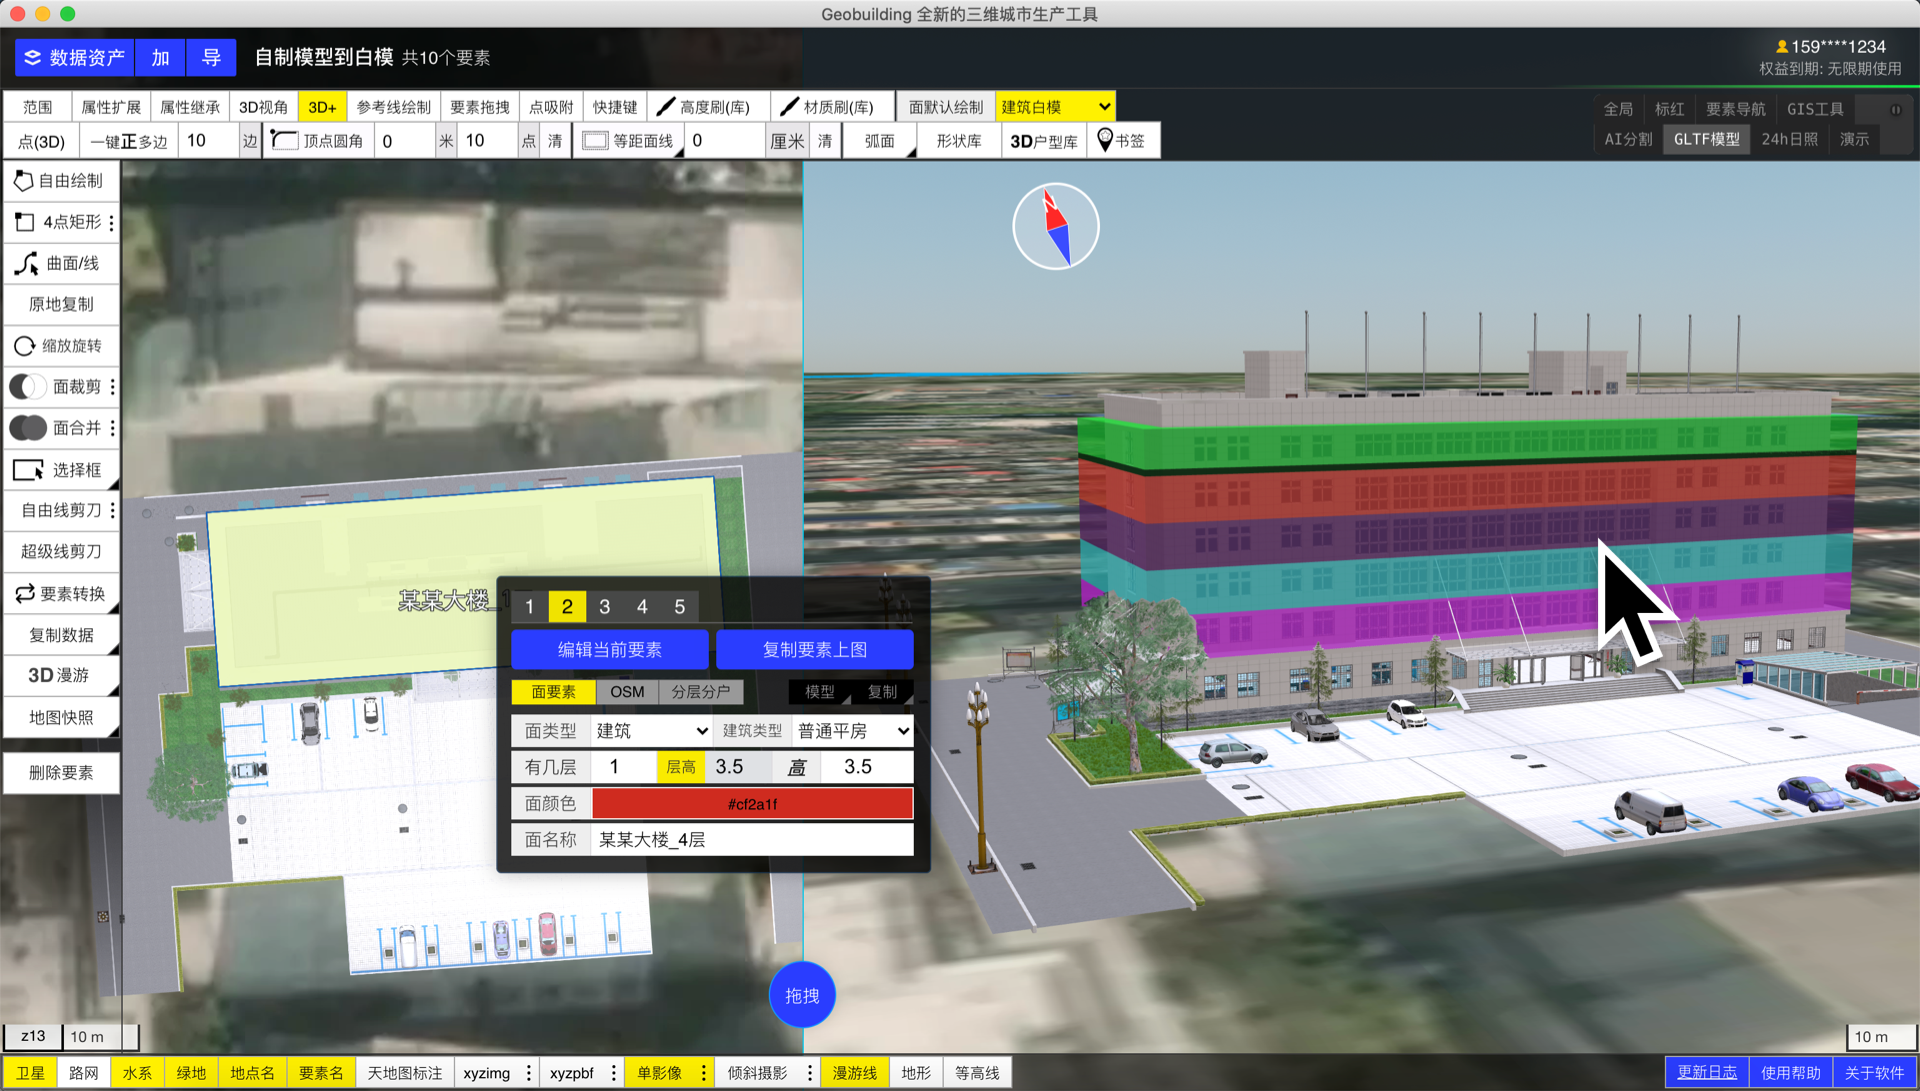
Task: Select the curve/line (曲面/线) tool
Action: coord(60,263)
